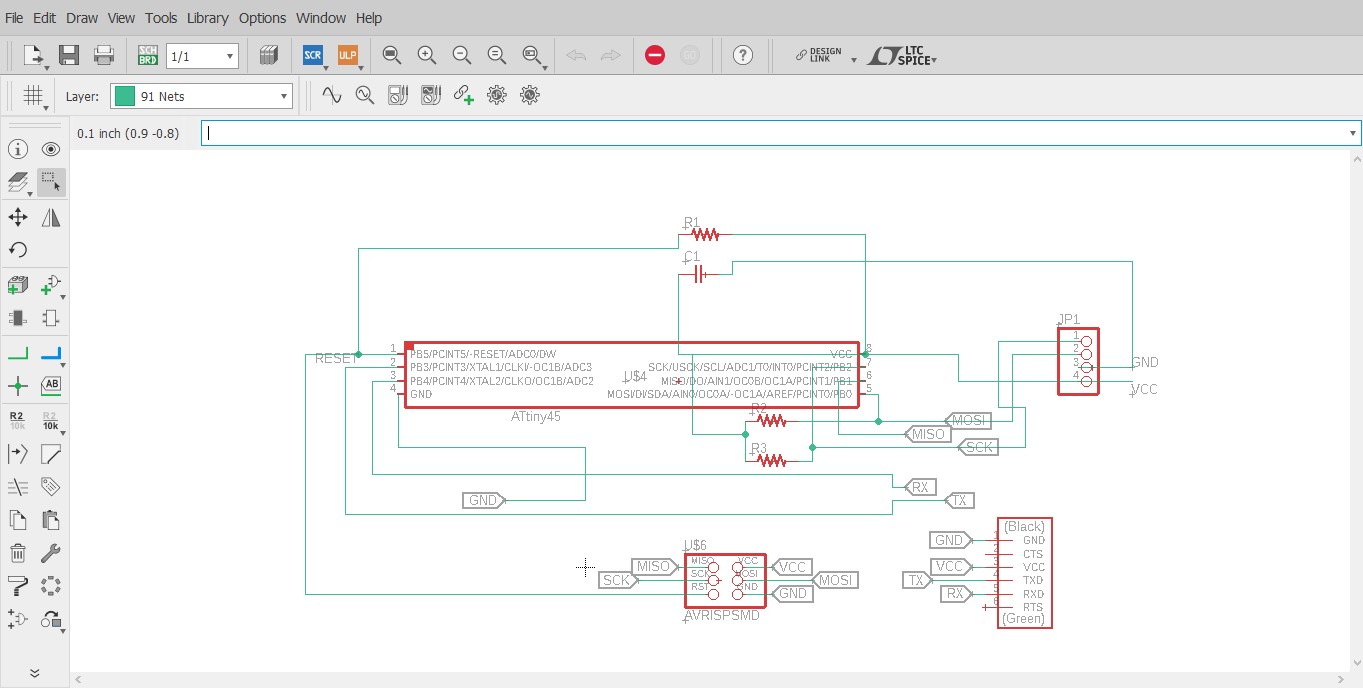The image size is (1363, 688).
Task: Expand more tools with double chevron
Action: [34, 673]
